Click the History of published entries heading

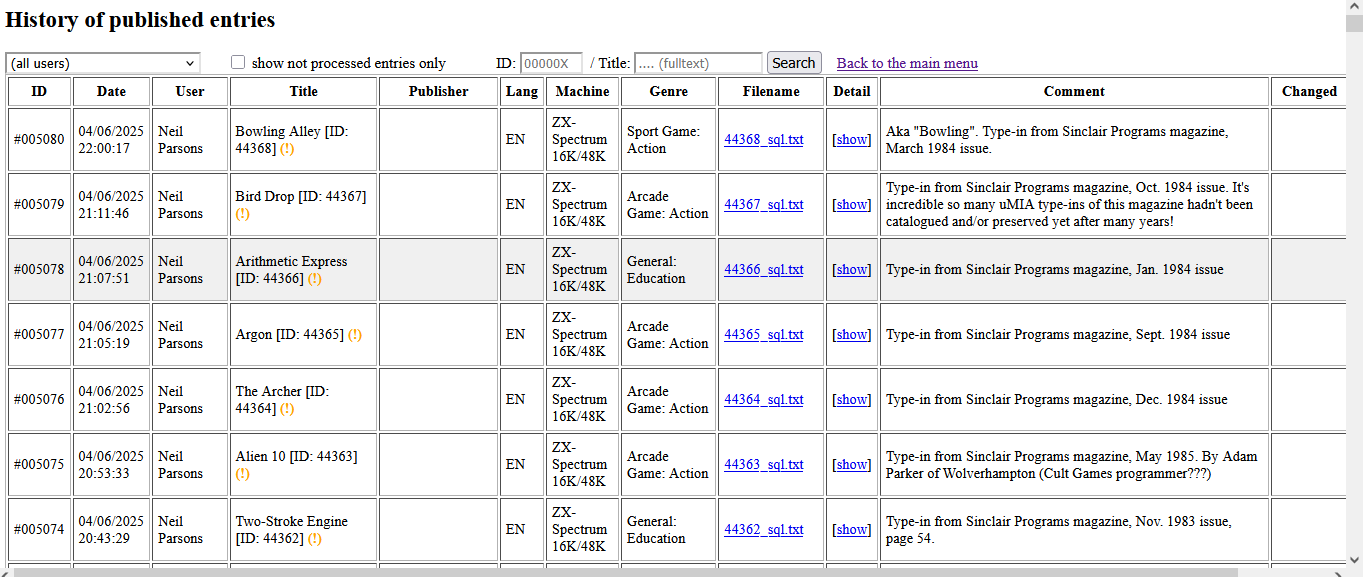pos(140,19)
